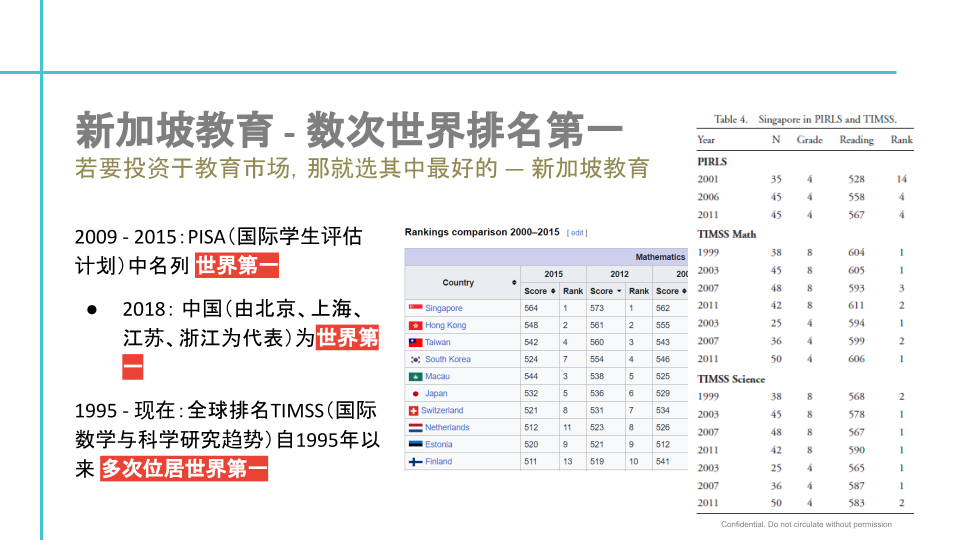The height and width of the screenshot is (540, 960).
Task: Click the Japan flag icon
Action: (415, 394)
